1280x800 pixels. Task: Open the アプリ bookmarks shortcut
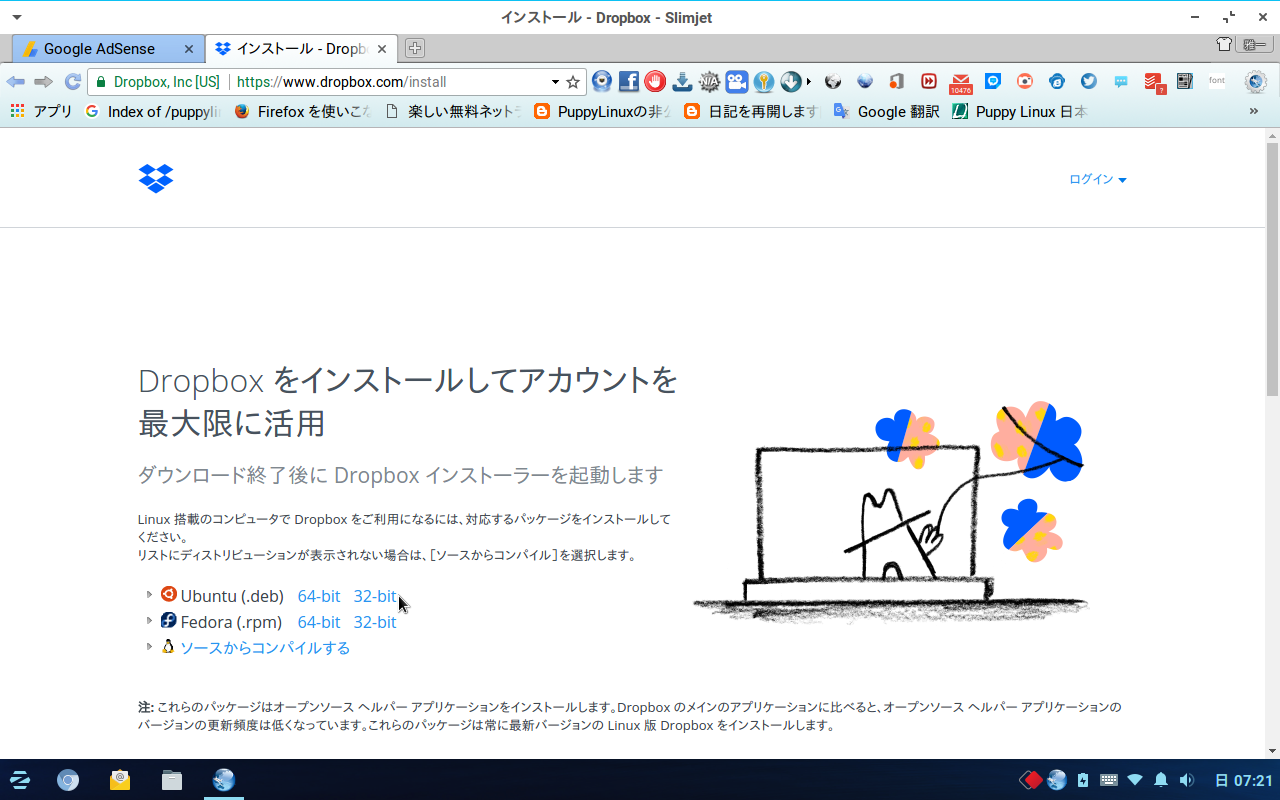coord(41,111)
